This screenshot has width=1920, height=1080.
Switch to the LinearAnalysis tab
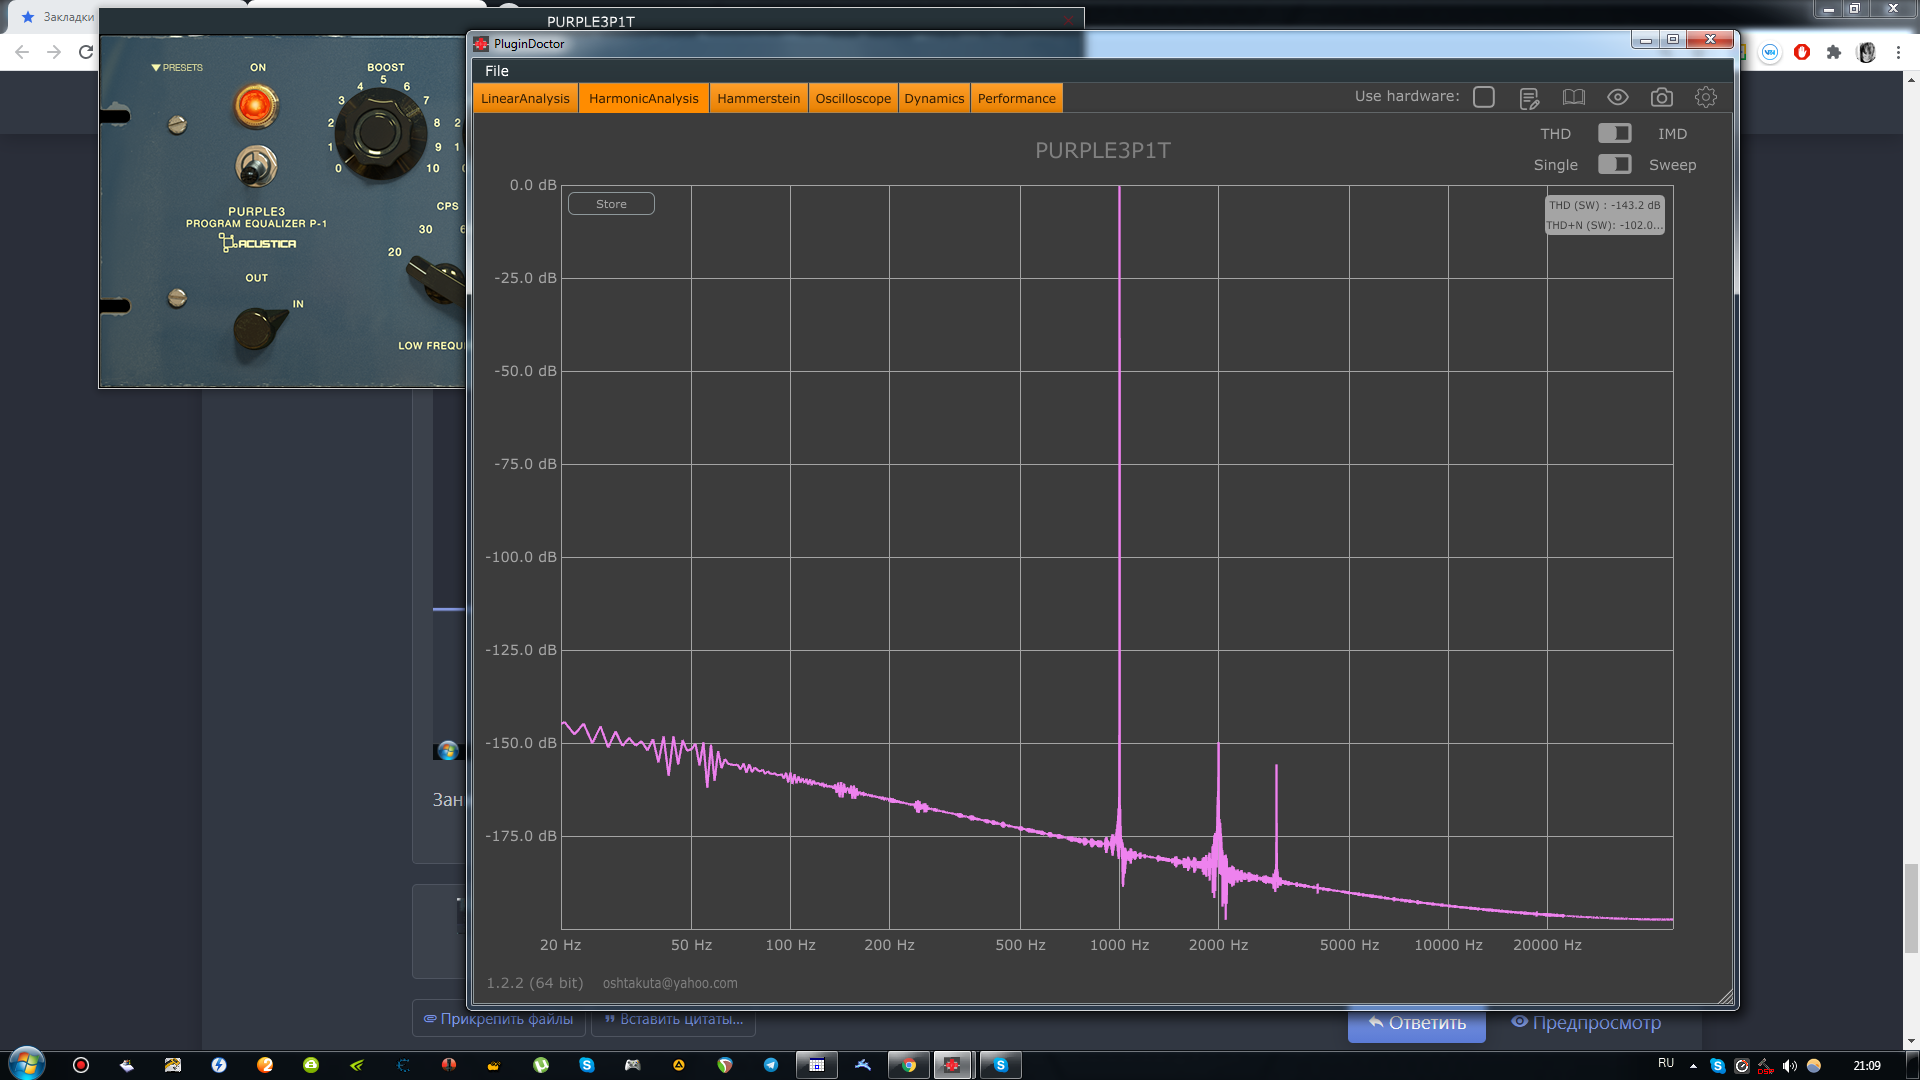pyautogui.click(x=525, y=98)
